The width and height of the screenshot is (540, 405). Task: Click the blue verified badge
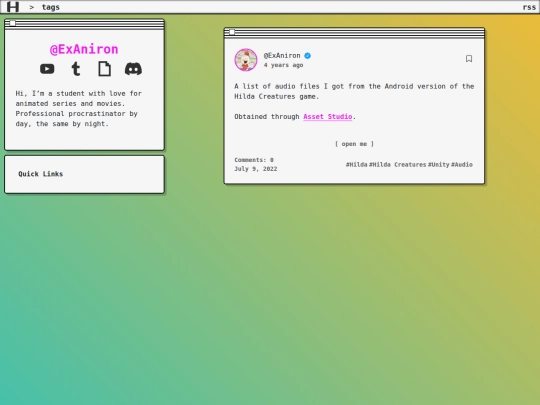[308, 55]
